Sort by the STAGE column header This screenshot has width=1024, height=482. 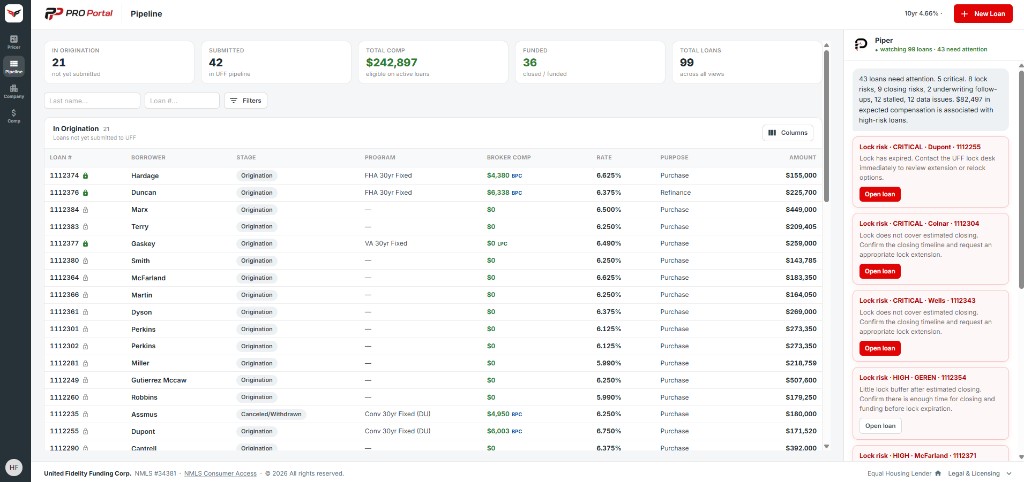click(246, 157)
